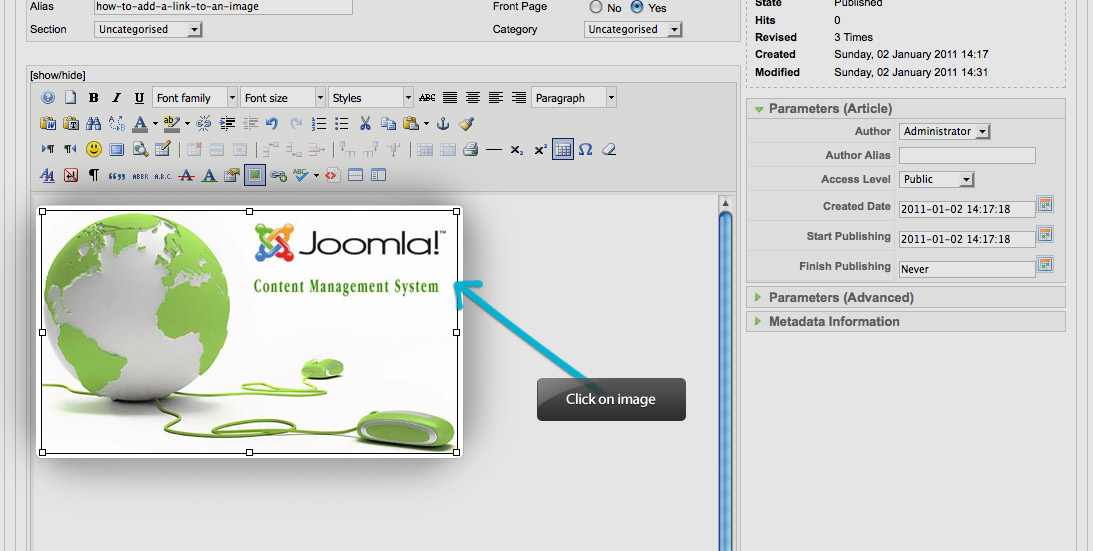Apply strikethrough (ABC) formatting
This screenshot has width=1093, height=551.
point(427,98)
